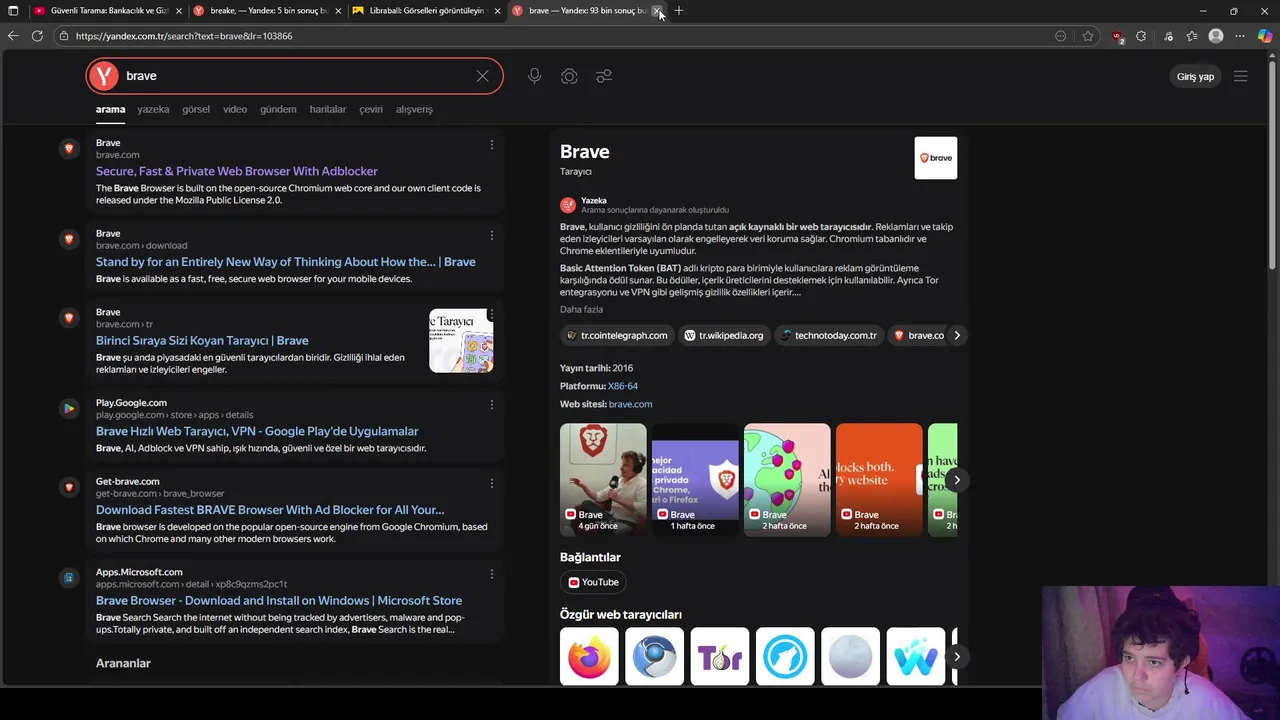Open the hamburger menu near Giriş yap
The height and width of the screenshot is (720, 1280).
point(1240,76)
